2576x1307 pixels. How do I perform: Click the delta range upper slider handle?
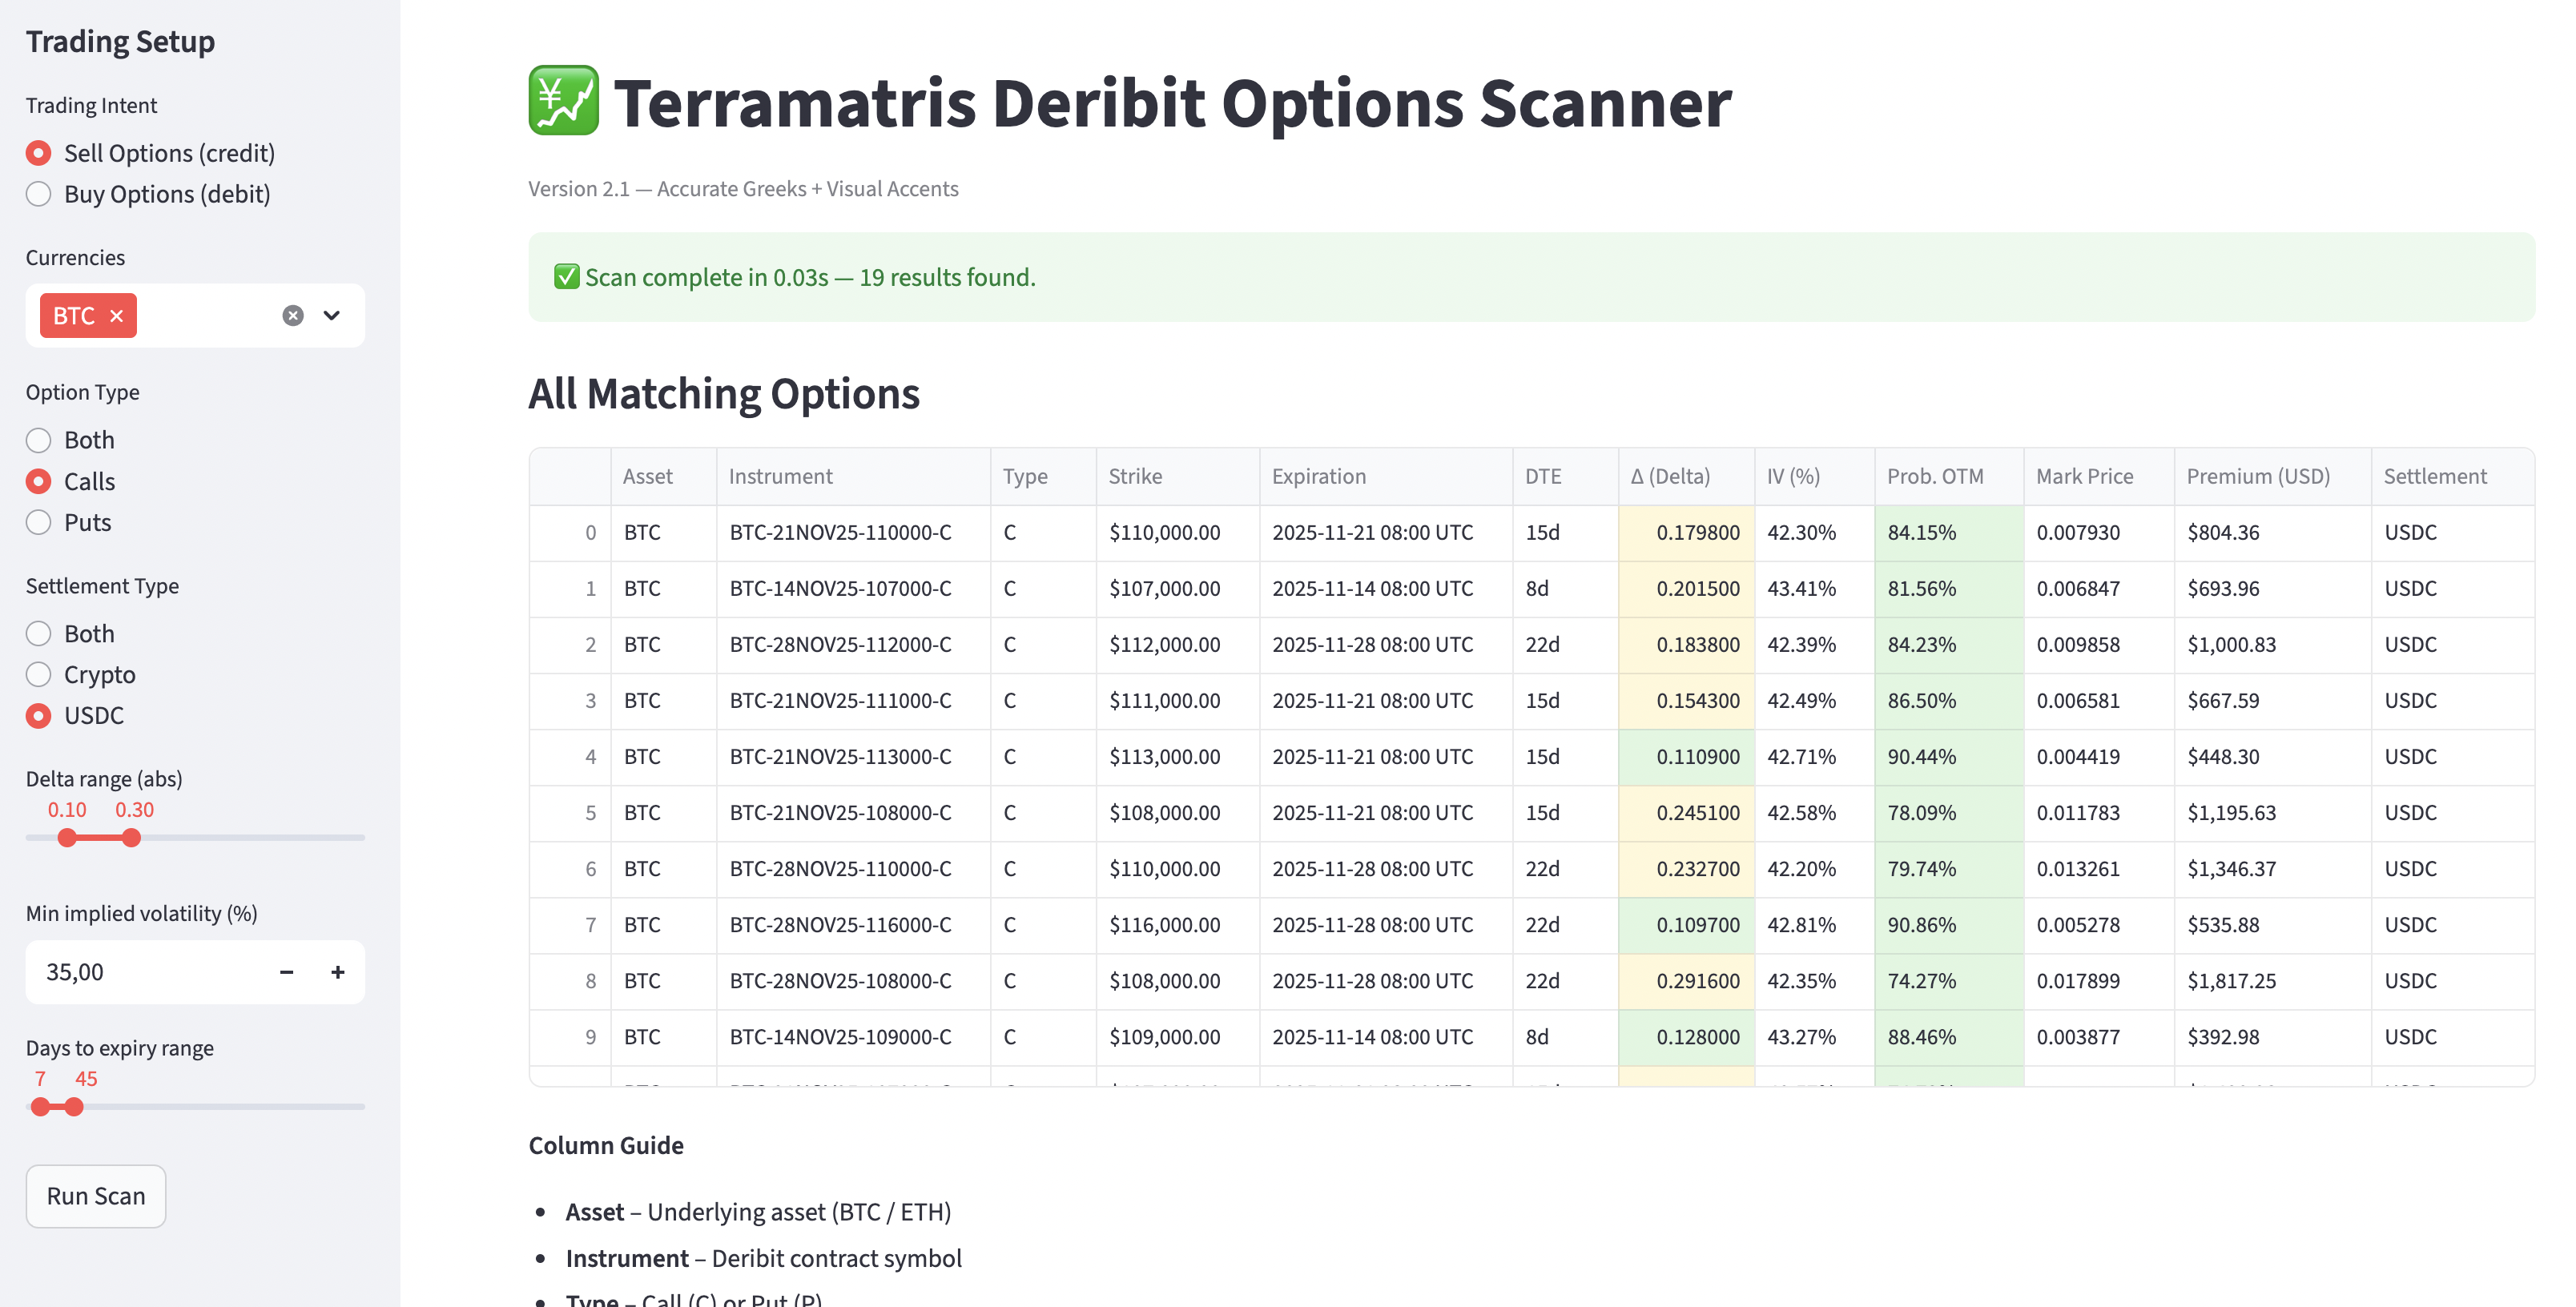pos(131,838)
